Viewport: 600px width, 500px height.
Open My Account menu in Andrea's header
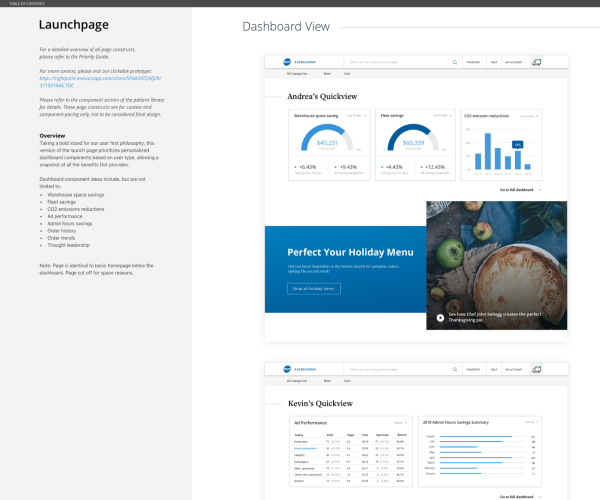tap(514, 62)
